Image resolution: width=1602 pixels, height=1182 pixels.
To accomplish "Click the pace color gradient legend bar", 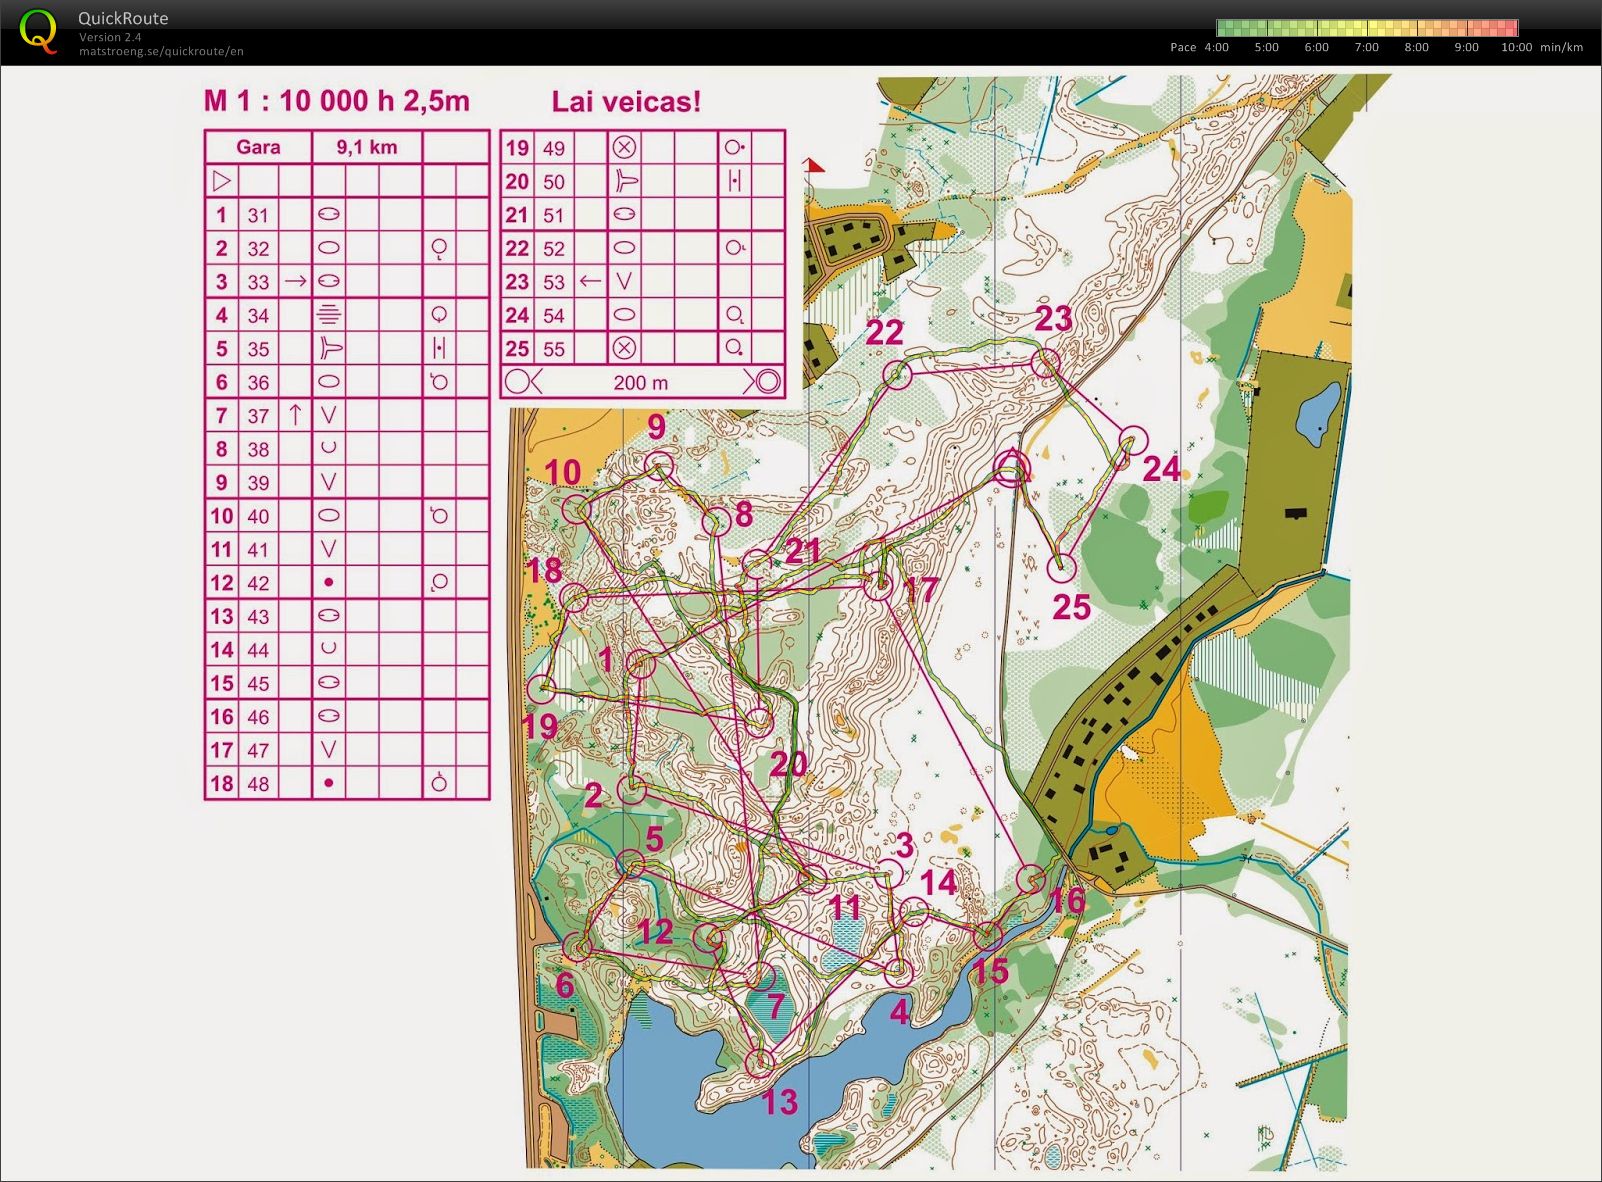I will click(x=1366, y=28).
